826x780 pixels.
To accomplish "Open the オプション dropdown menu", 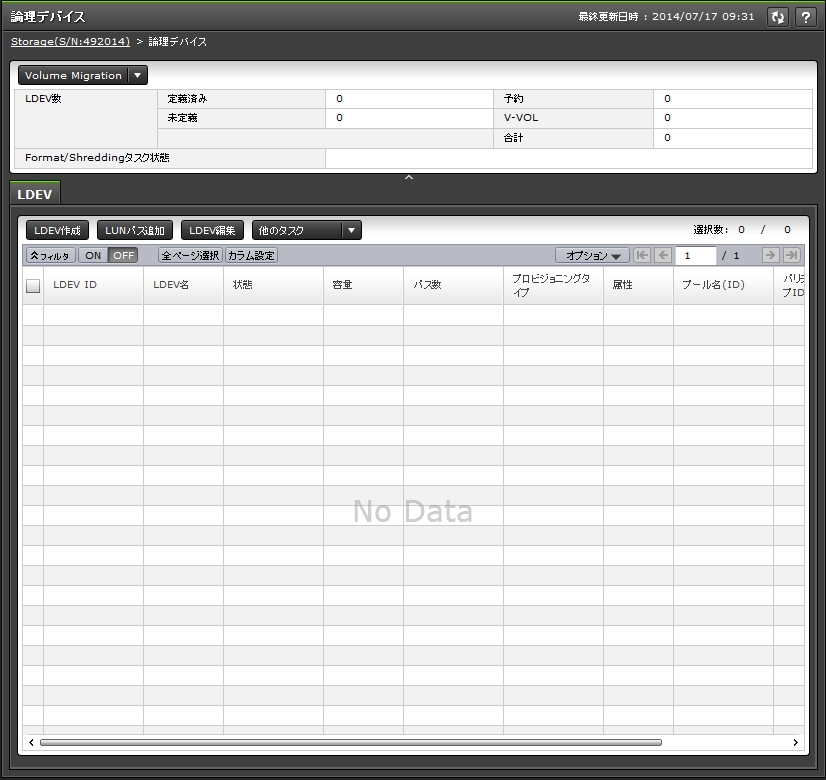I will point(592,255).
